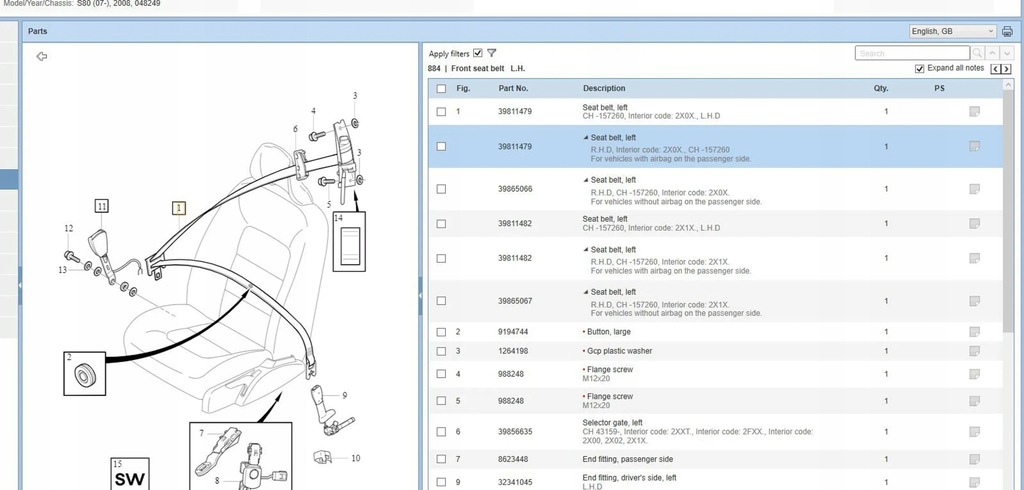1024x490 pixels.
Task: Open note icon for Fig. 4 Flange screw
Action: (x=974, y=374)
